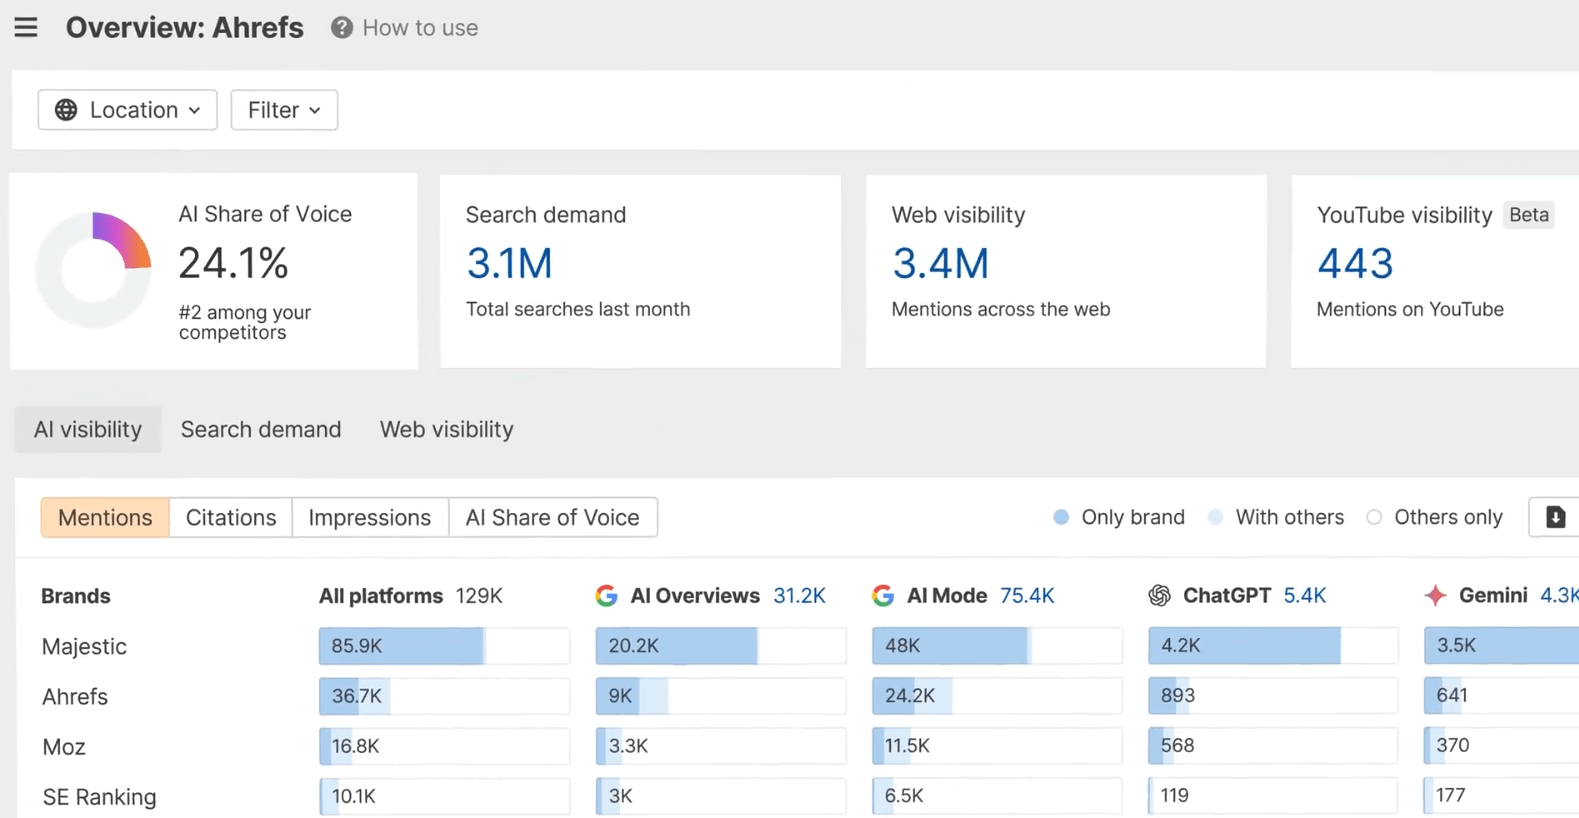Screen dimensions: 1579x818
Task: Switch to the Web visibility tab
Action: click(x=447, y=429)
